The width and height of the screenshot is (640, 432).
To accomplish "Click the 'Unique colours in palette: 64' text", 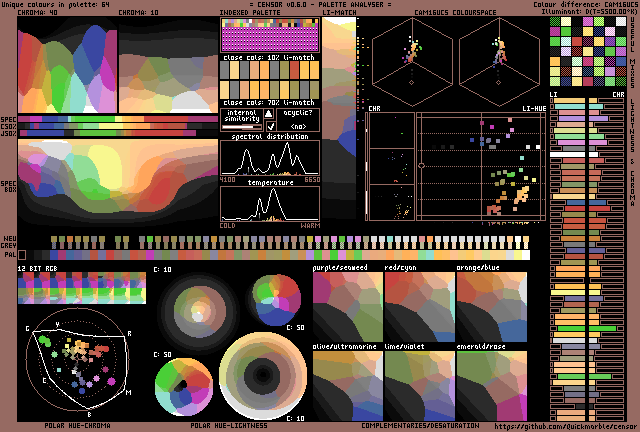I will (56, 4).
